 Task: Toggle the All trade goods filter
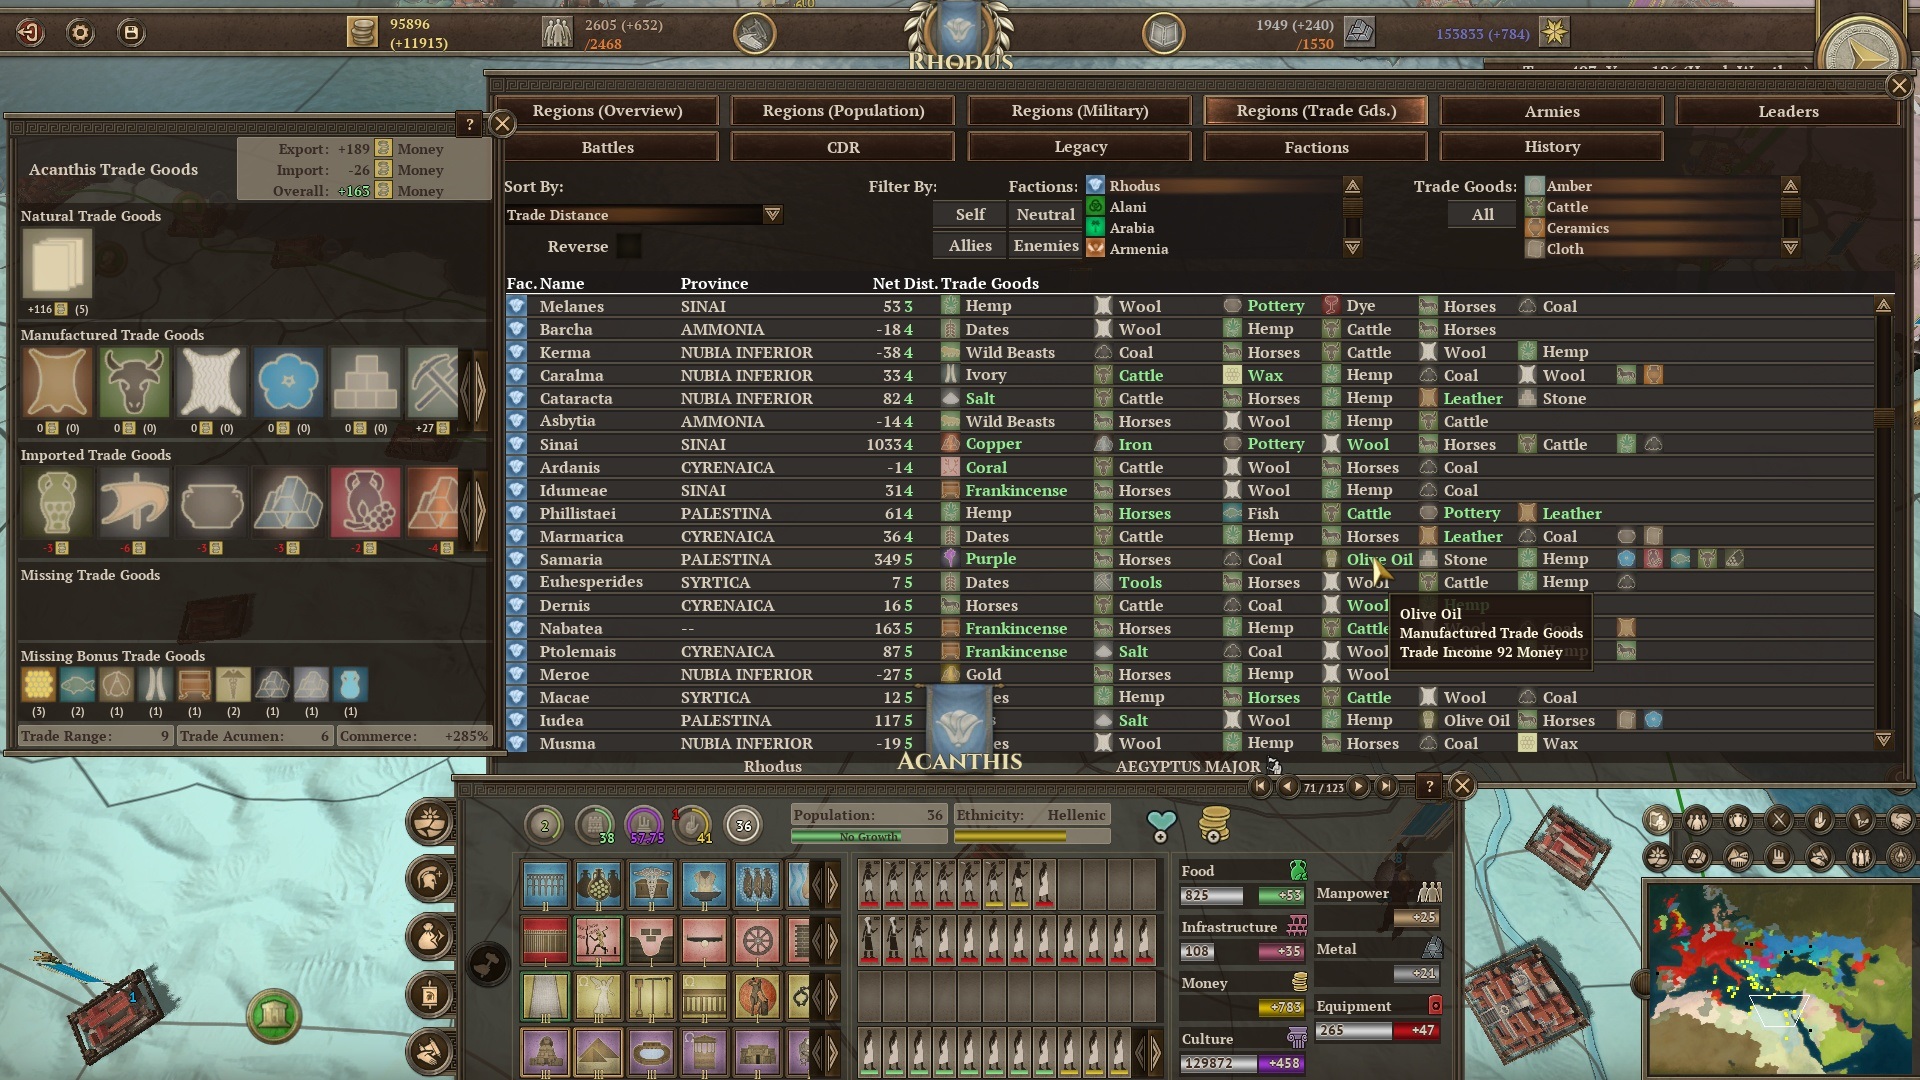pyautogui.click(x=1482, y=214)
